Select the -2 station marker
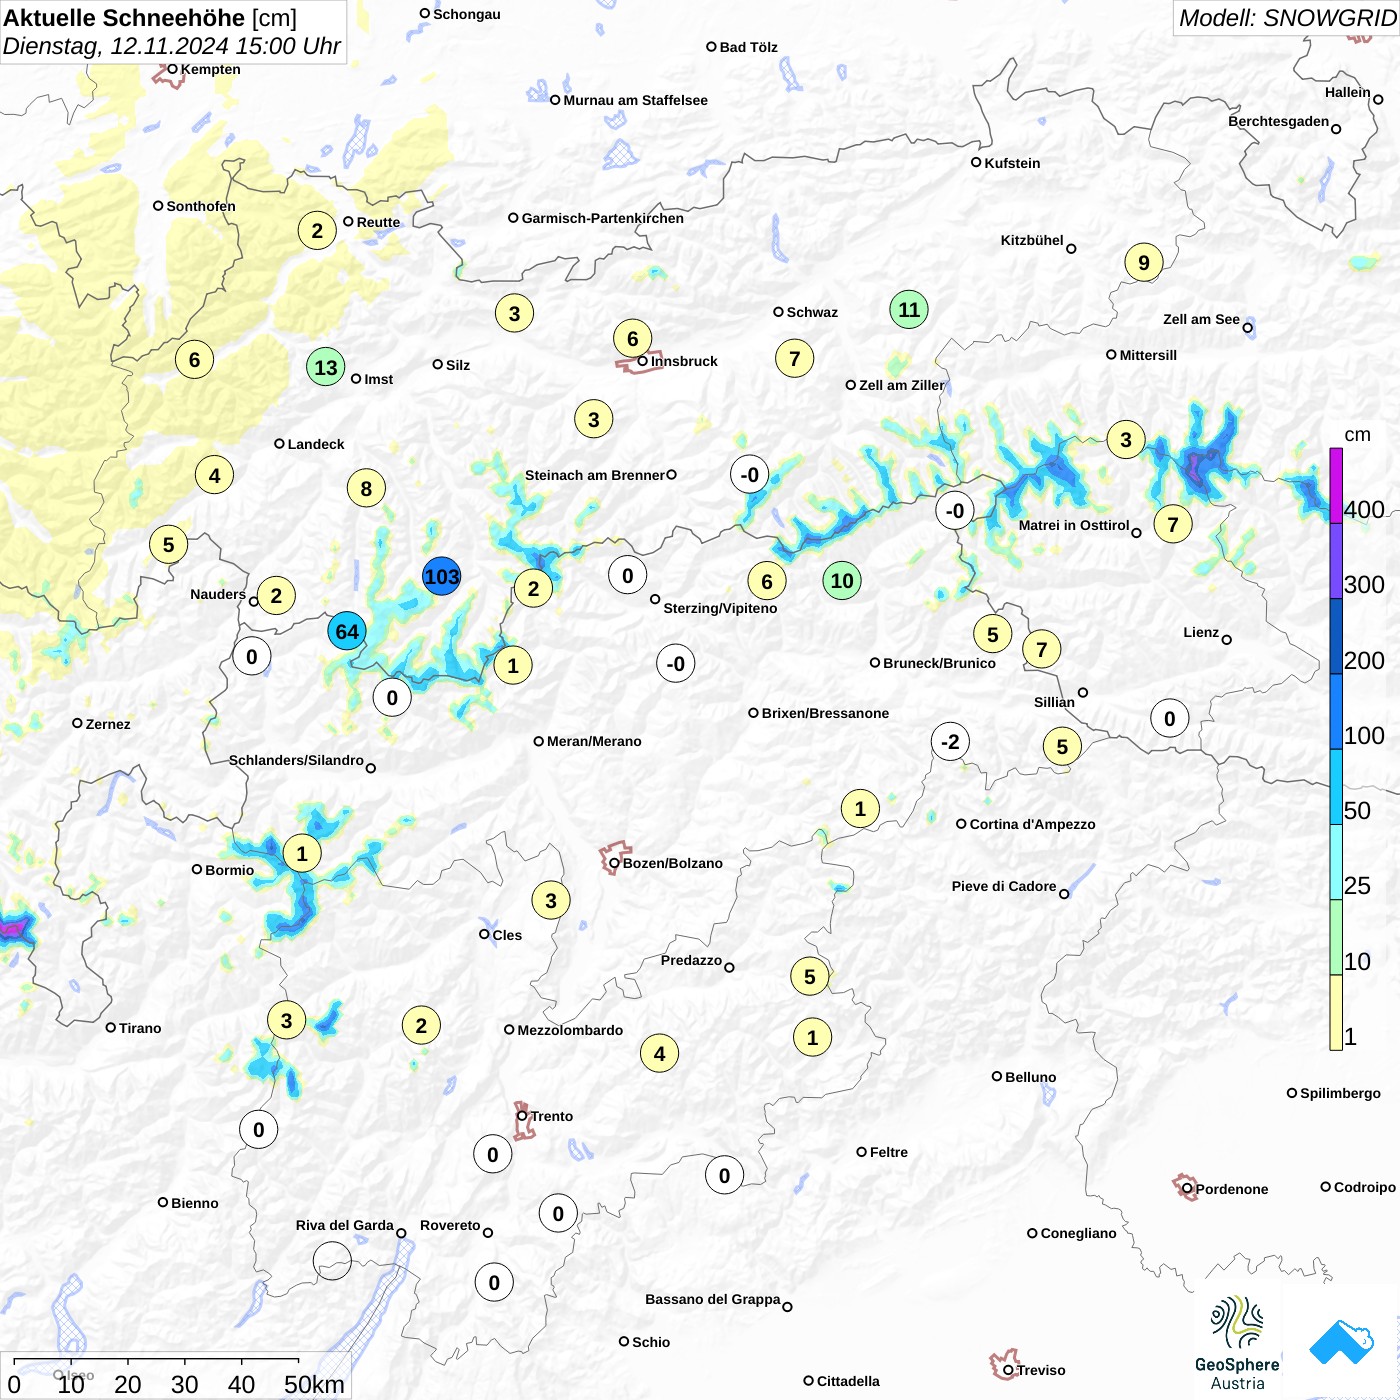Screen dimensions: 1400x1400 (x=950, y=742)
